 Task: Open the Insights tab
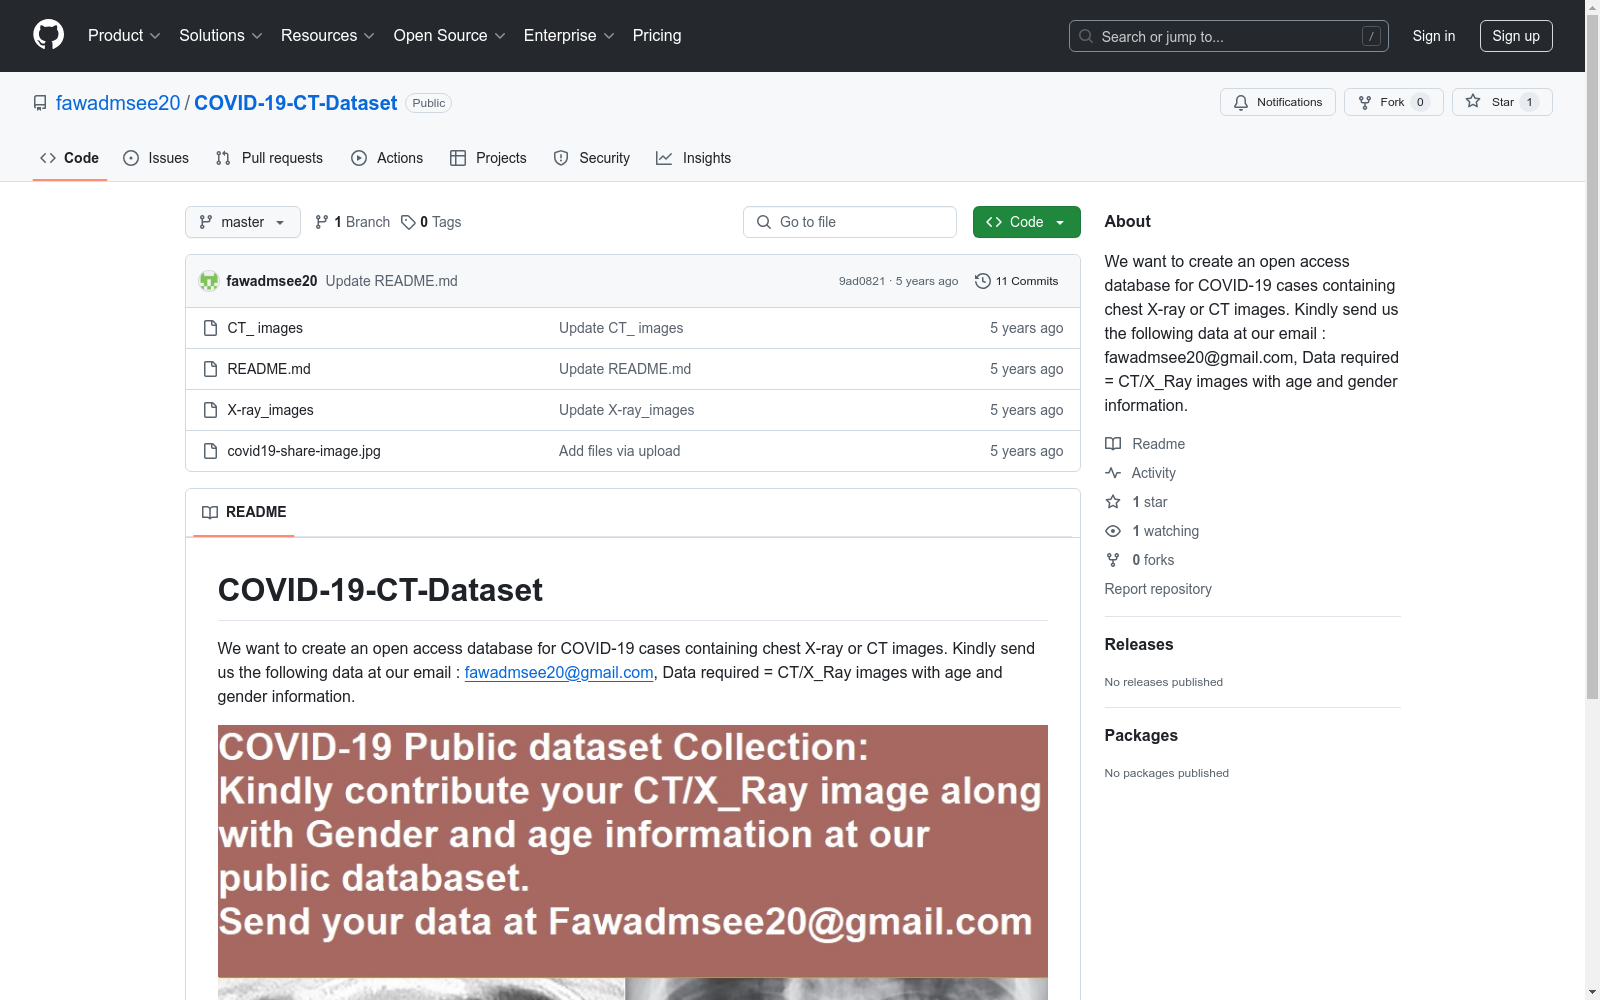(694, 158)
